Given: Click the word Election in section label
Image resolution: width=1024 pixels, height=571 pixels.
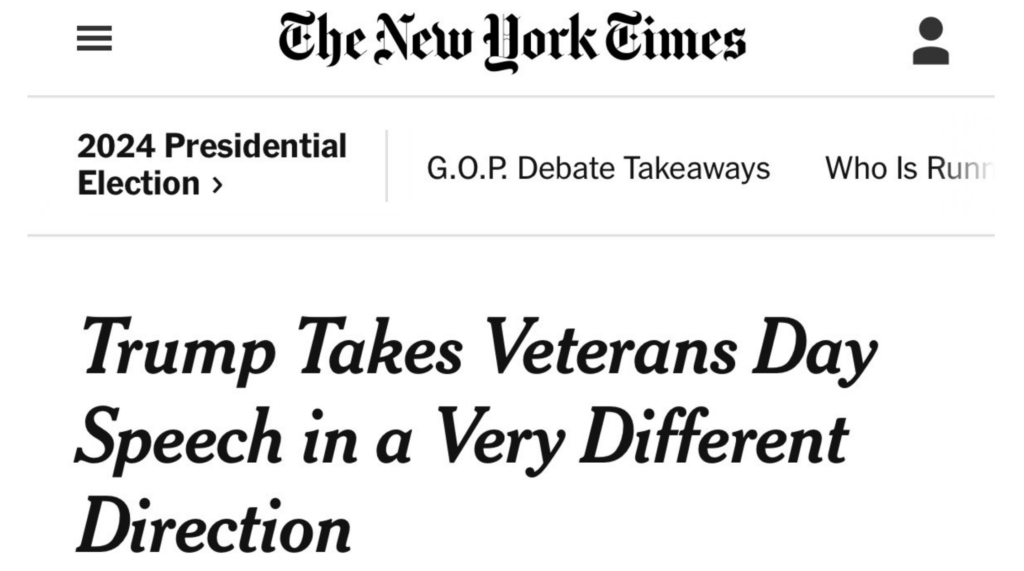Looking at the screenshot, I should point(138,184).
